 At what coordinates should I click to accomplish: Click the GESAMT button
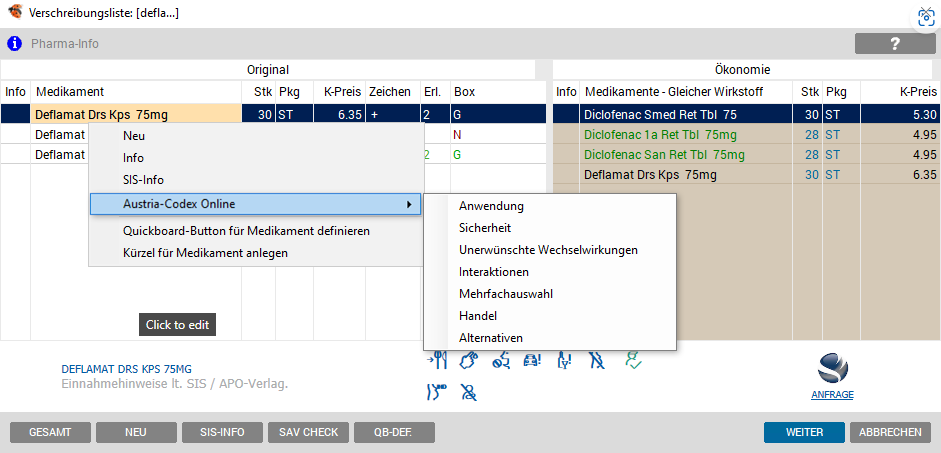50,432
